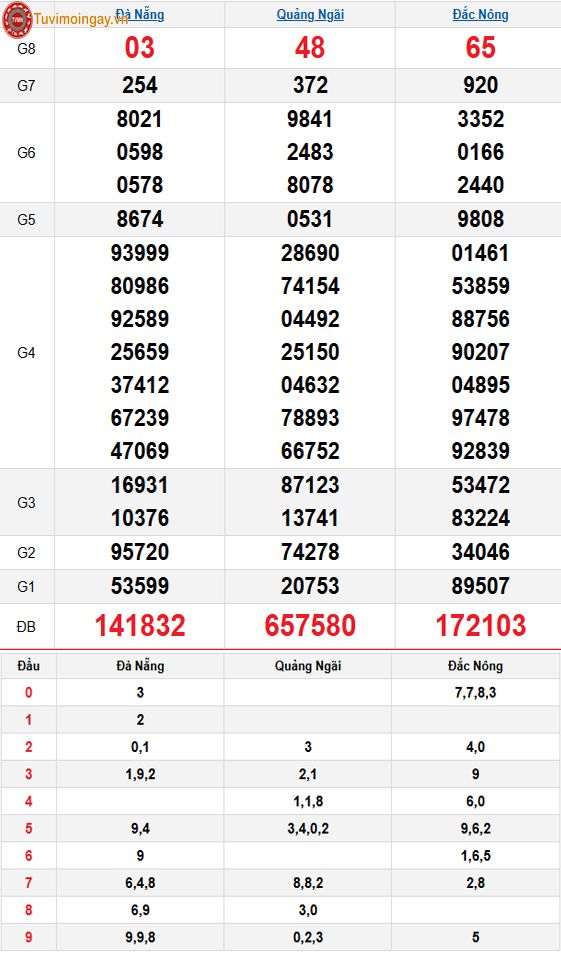Click Đắc Nông head 0 values 7,7,8,3
Image resolution: width=561 pixels, height=953 pixels.
475,692
